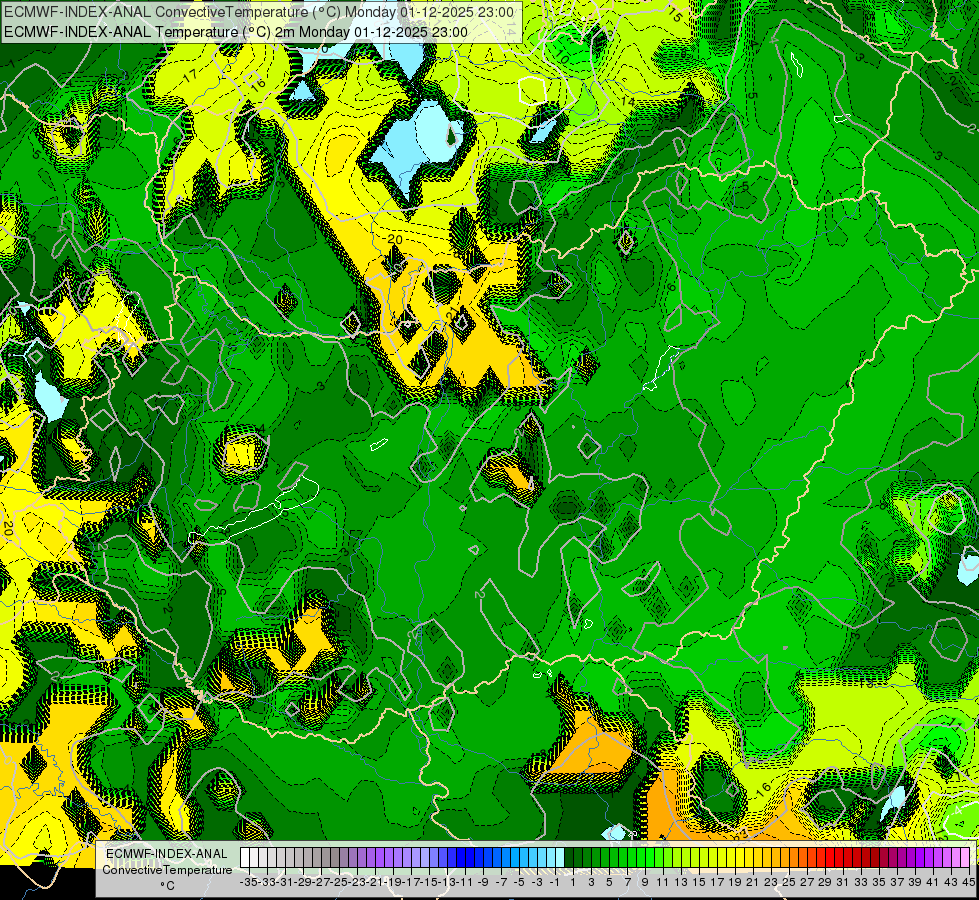Image resolution: width=979 pixels, height=900 pixels.
Task: Pick the red legend swatch above 31
Action: click(839, 857)
